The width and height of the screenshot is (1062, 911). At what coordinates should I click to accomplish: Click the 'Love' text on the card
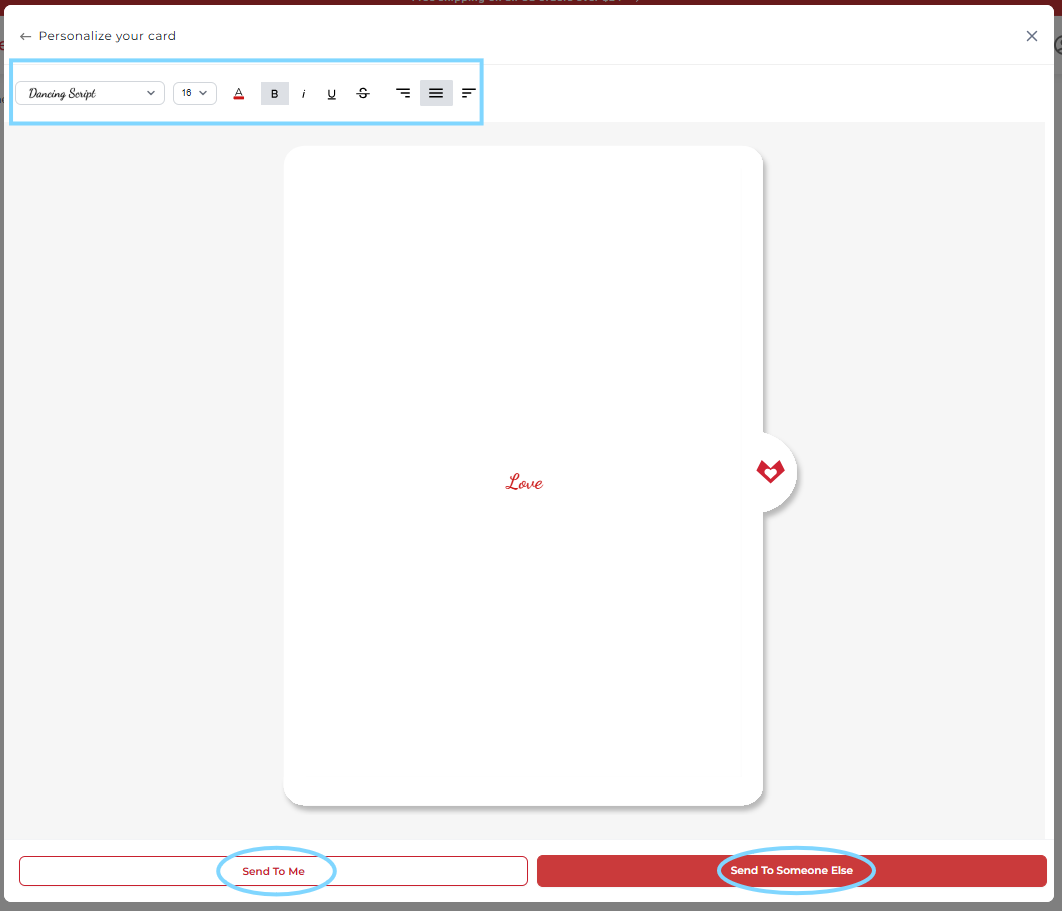click(524, 483)
